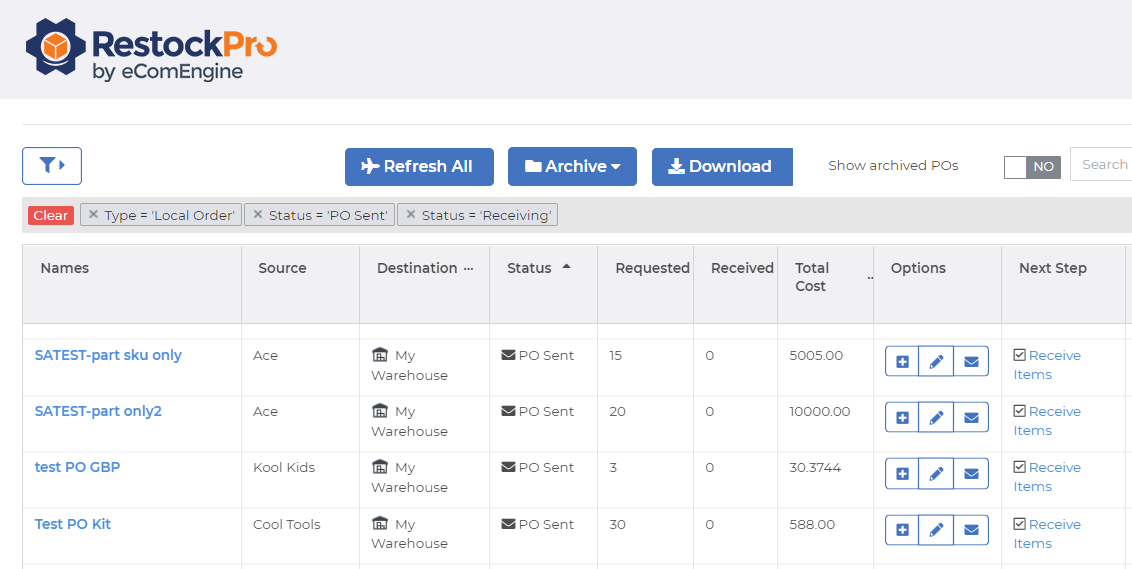Toggle the Show archived POs switch
The height and width of the screenshot is (569, 1132).
click(x=1031, y=167)
